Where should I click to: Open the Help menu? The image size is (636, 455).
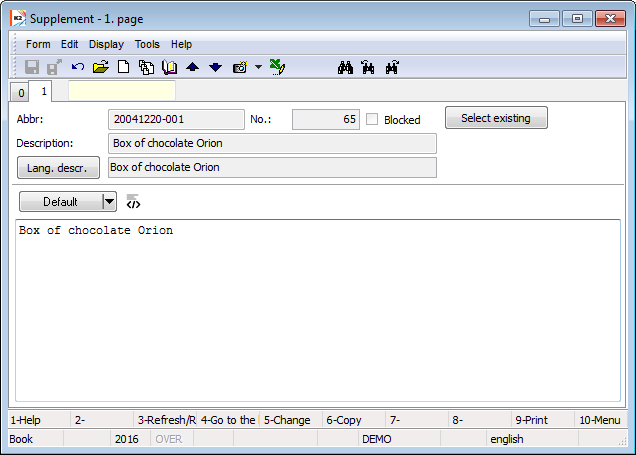[181, 44]
